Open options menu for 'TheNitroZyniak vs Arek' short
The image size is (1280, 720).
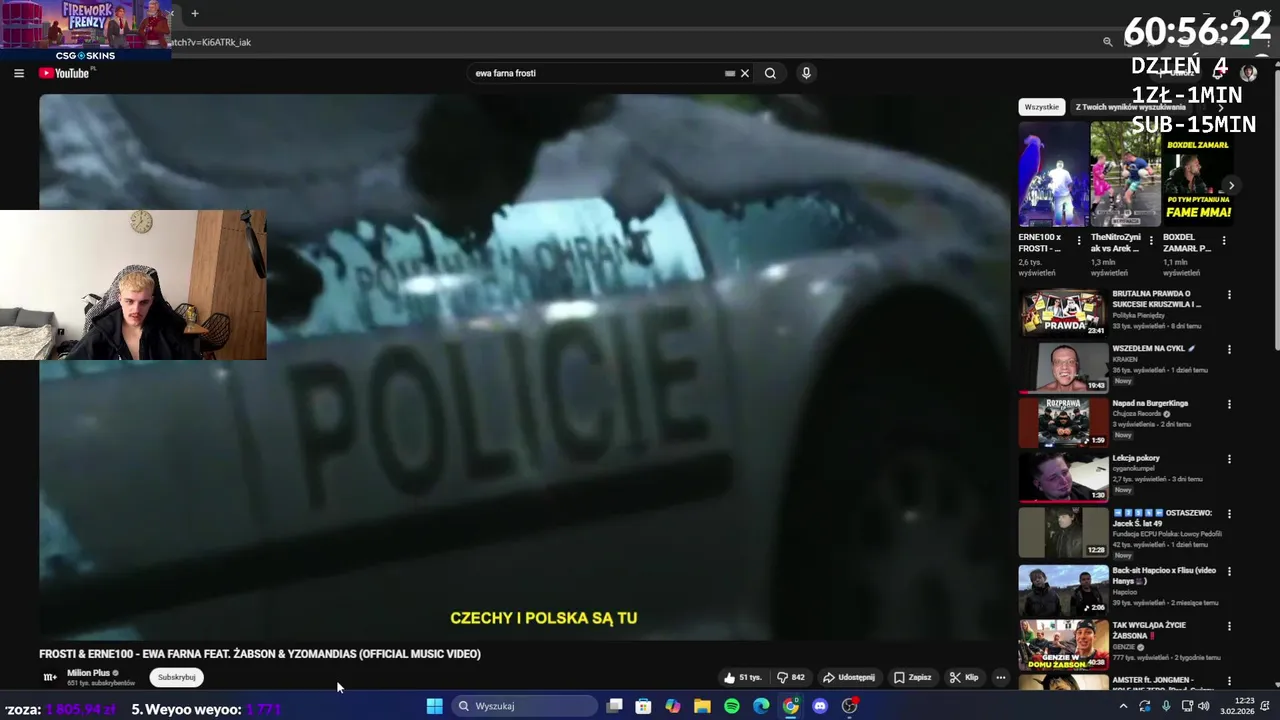click(x=1151, y=241)
